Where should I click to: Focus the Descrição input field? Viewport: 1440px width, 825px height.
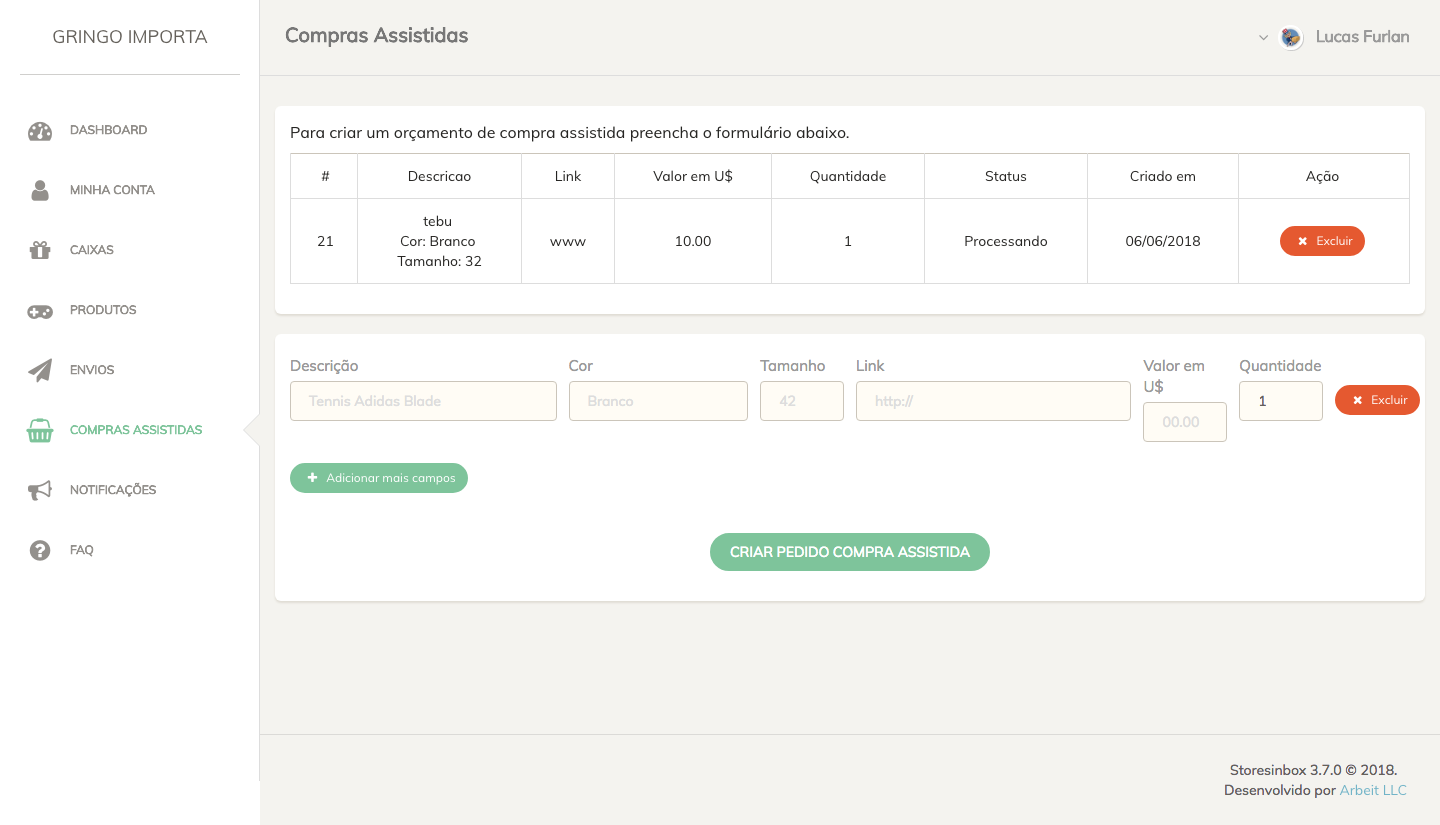[x=423, y=401]
